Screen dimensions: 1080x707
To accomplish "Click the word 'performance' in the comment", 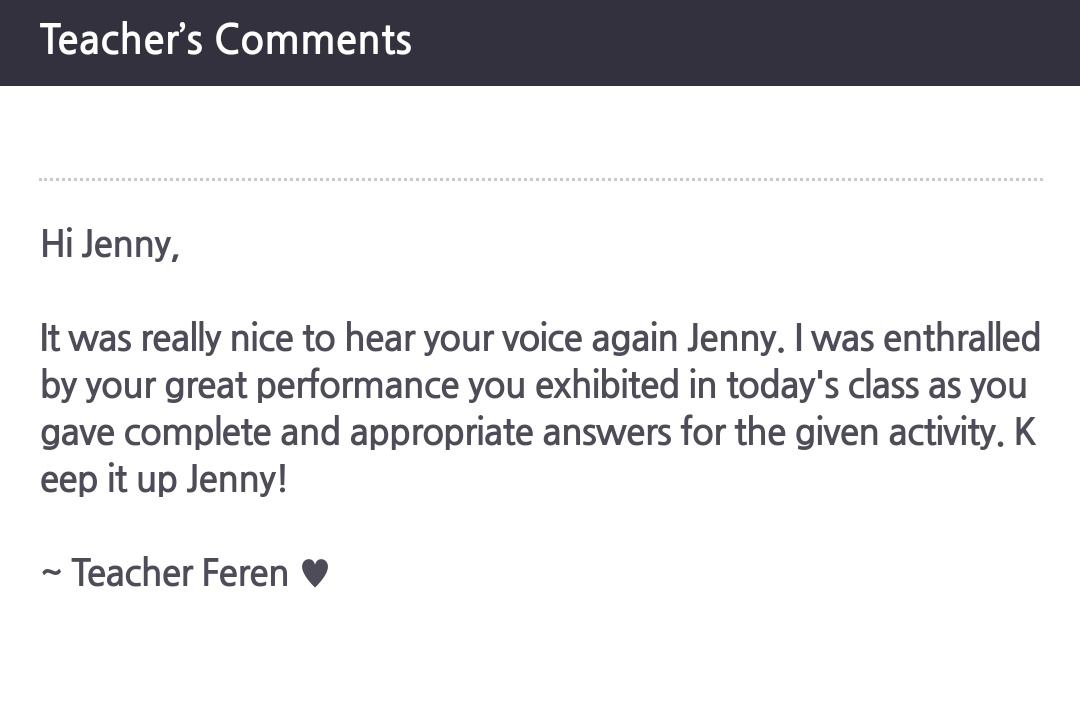I will [x=357, y=387].
